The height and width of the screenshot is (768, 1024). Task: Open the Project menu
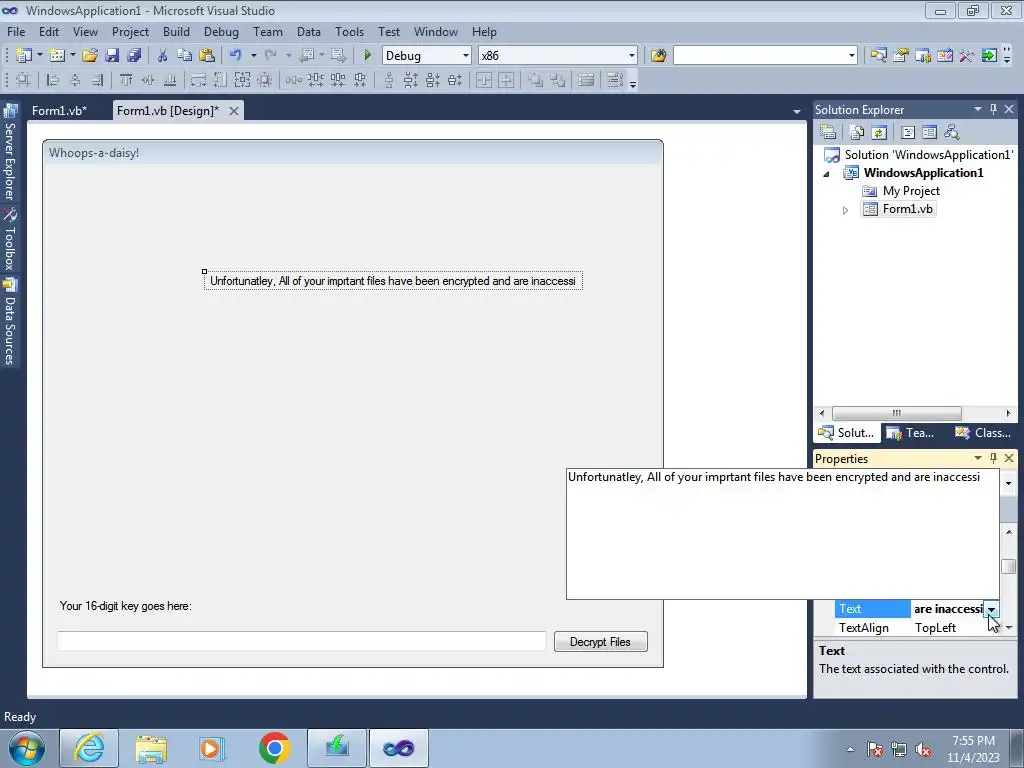coord(130,31)
